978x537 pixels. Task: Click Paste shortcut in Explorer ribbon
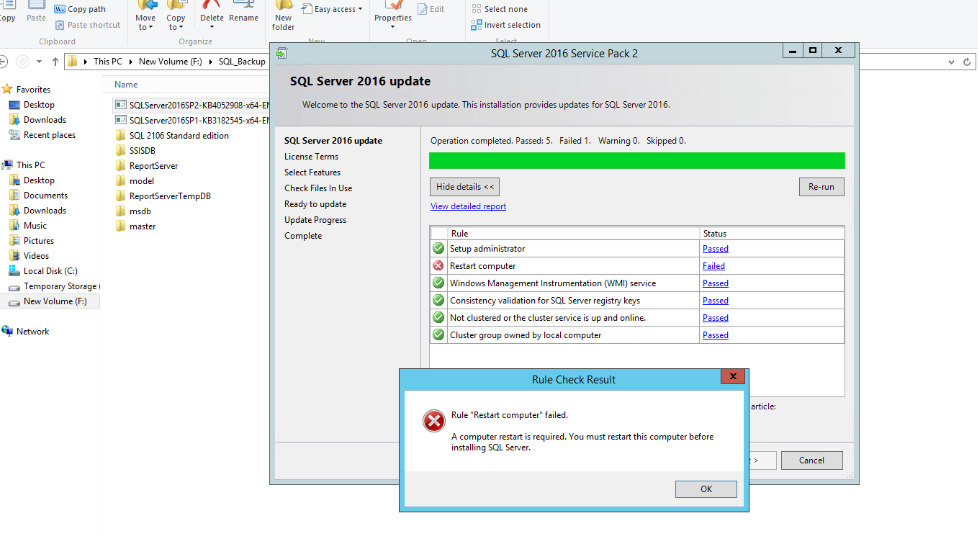(x=87, y=25)
